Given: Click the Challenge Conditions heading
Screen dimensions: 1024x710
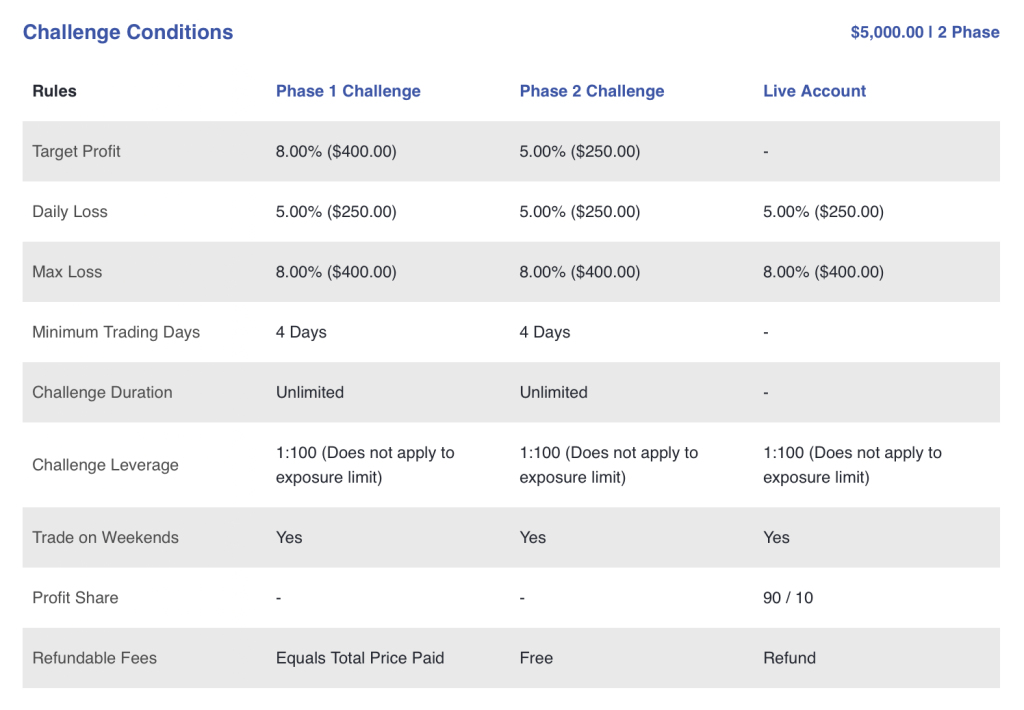Looking at the screenshot, I should (x=128, y=32).
